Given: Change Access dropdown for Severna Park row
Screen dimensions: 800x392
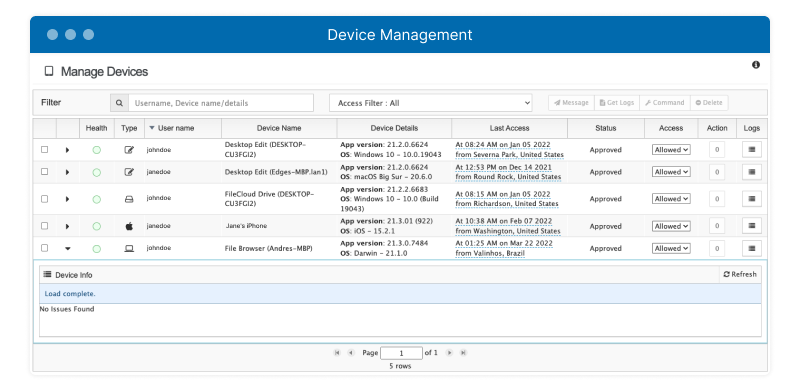Looking at the screenshot, I should 671,150.
